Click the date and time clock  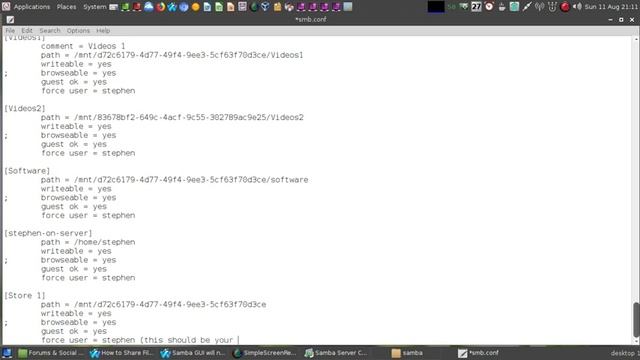611,7
